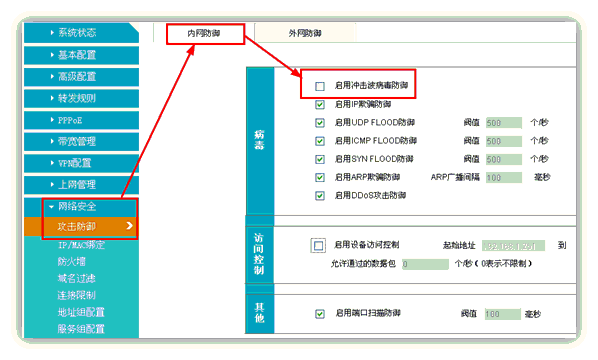Expand the 系统状态 menu arrow
Image resolution: width=598 pixels, height=360 pixels.
click(52, 33)
